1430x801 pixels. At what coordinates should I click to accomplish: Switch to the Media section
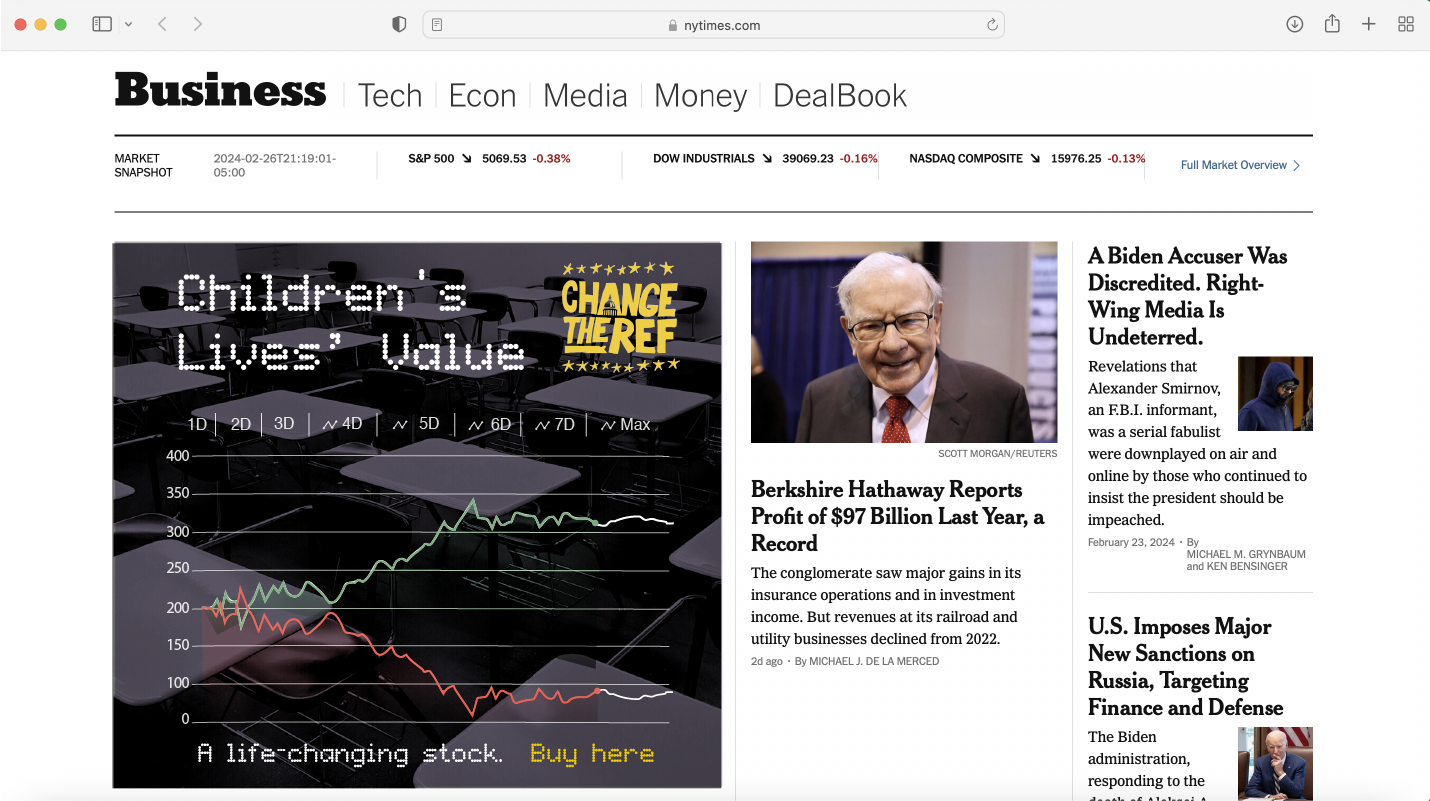[x=585, y=96]
